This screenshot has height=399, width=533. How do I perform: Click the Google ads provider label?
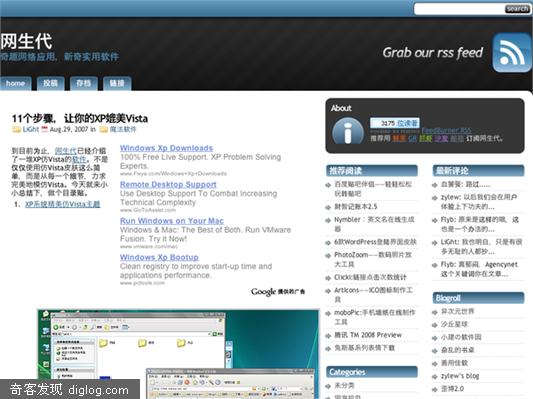[278, 292]
